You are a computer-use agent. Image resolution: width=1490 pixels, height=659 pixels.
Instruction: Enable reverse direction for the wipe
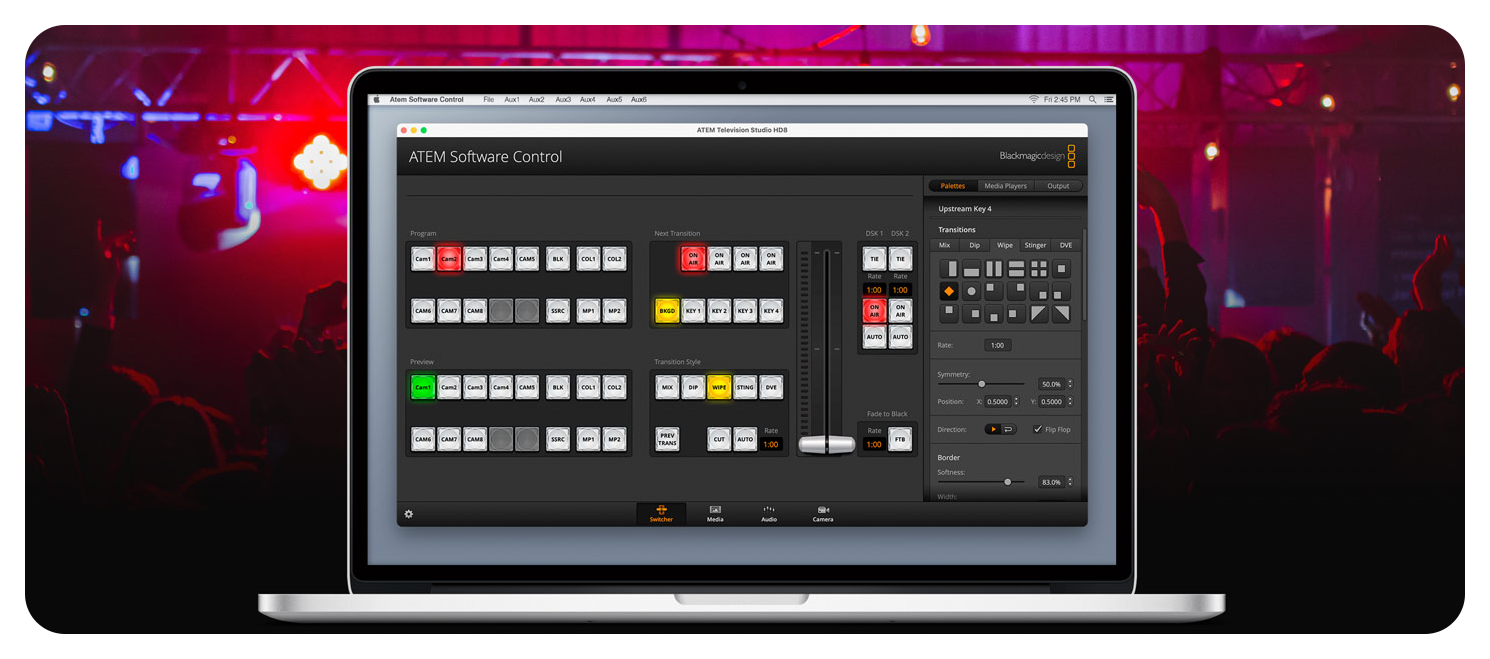click(x=1008, y=429)
